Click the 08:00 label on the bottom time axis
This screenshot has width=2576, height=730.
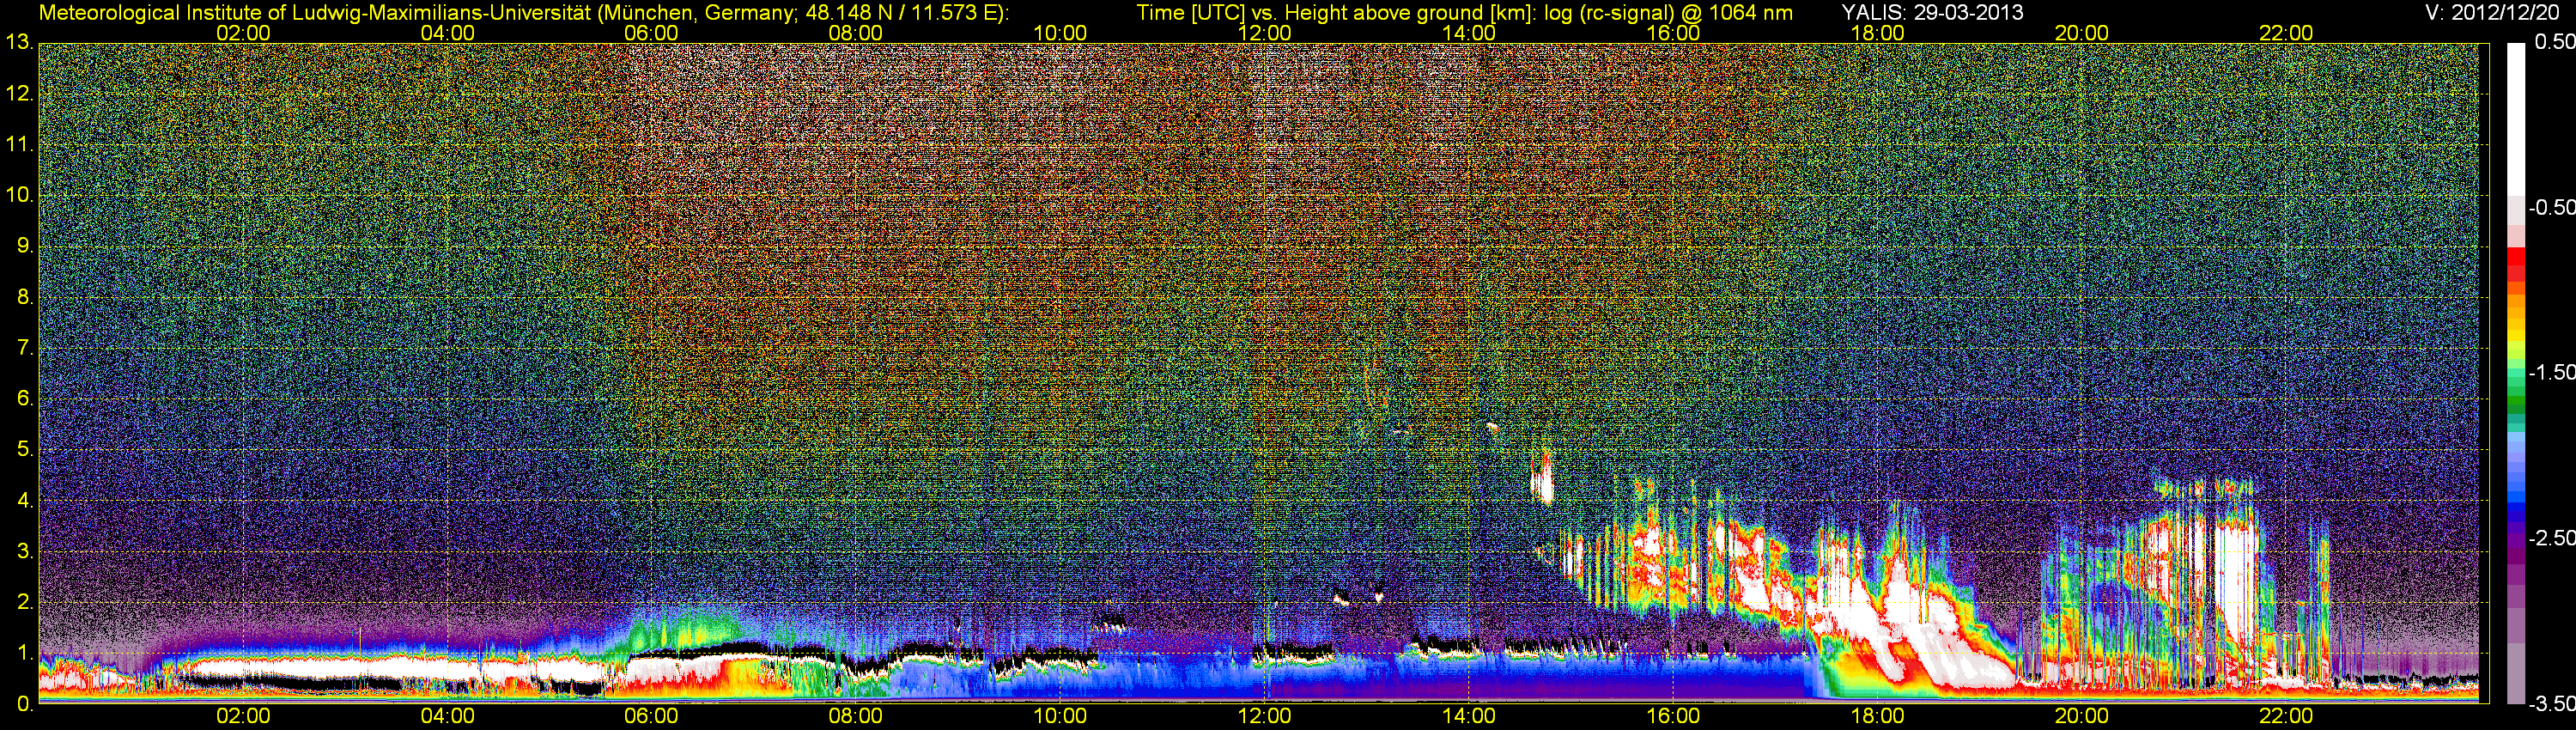[856, 716]
